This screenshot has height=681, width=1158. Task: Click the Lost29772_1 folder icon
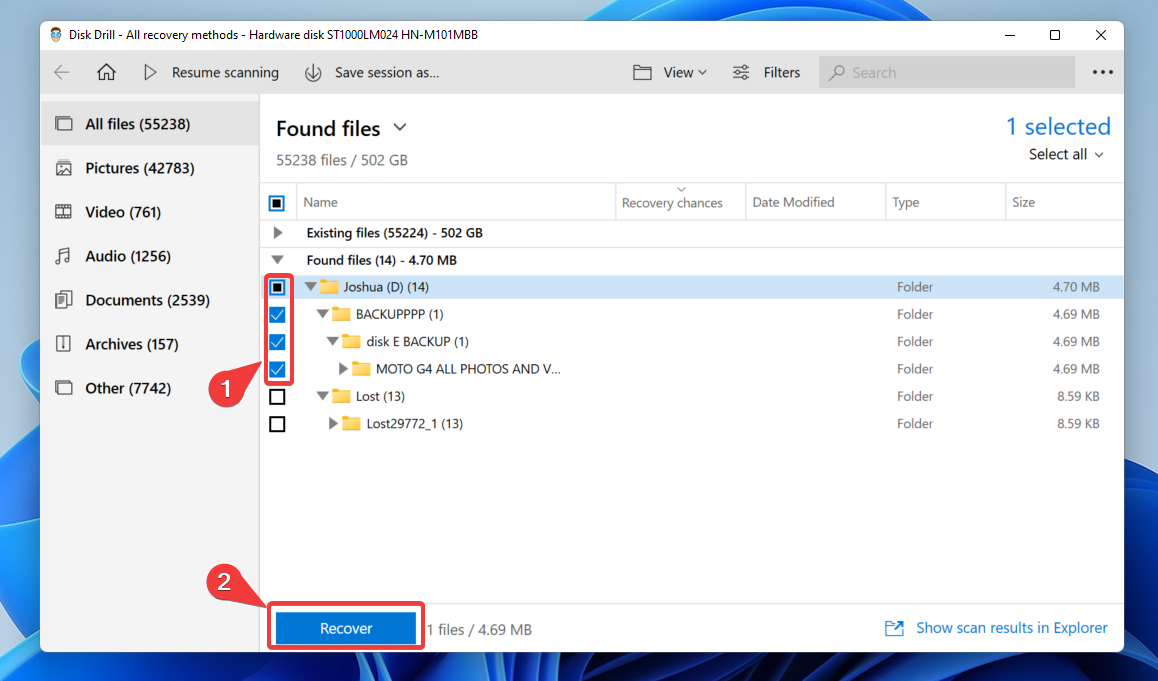click(352, 423)
